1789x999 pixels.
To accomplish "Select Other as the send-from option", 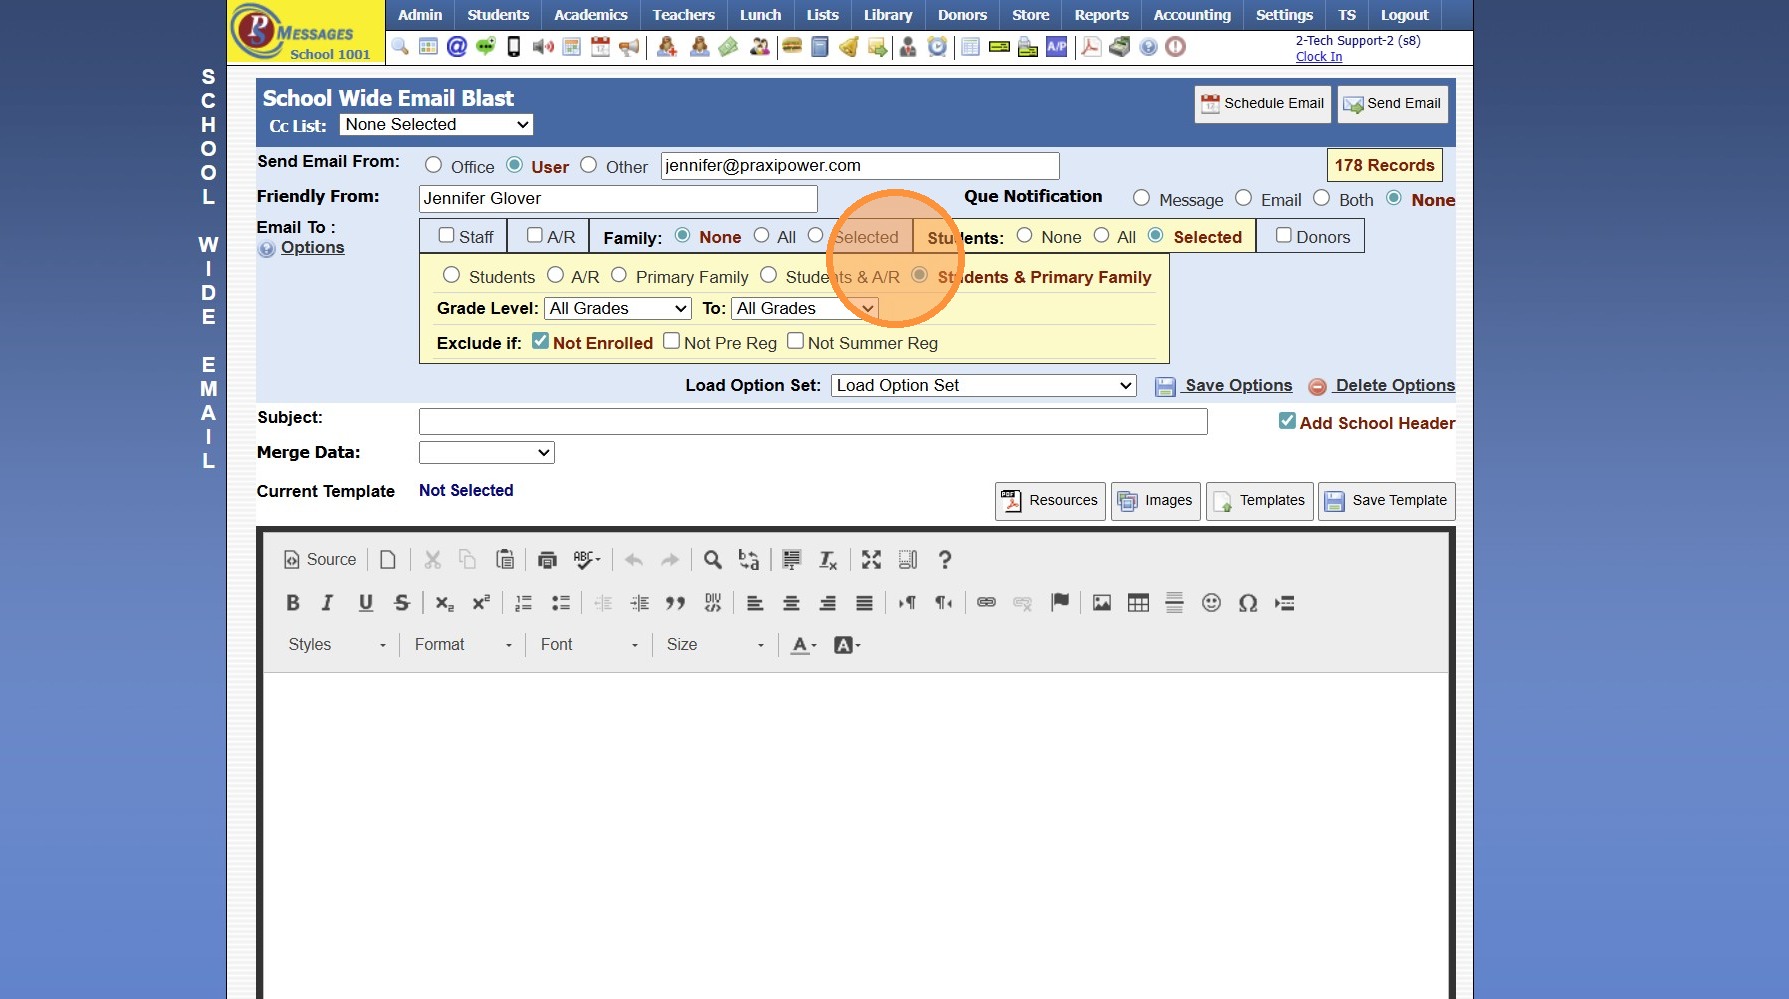I will pyautogui.click(x=589, y=165).
